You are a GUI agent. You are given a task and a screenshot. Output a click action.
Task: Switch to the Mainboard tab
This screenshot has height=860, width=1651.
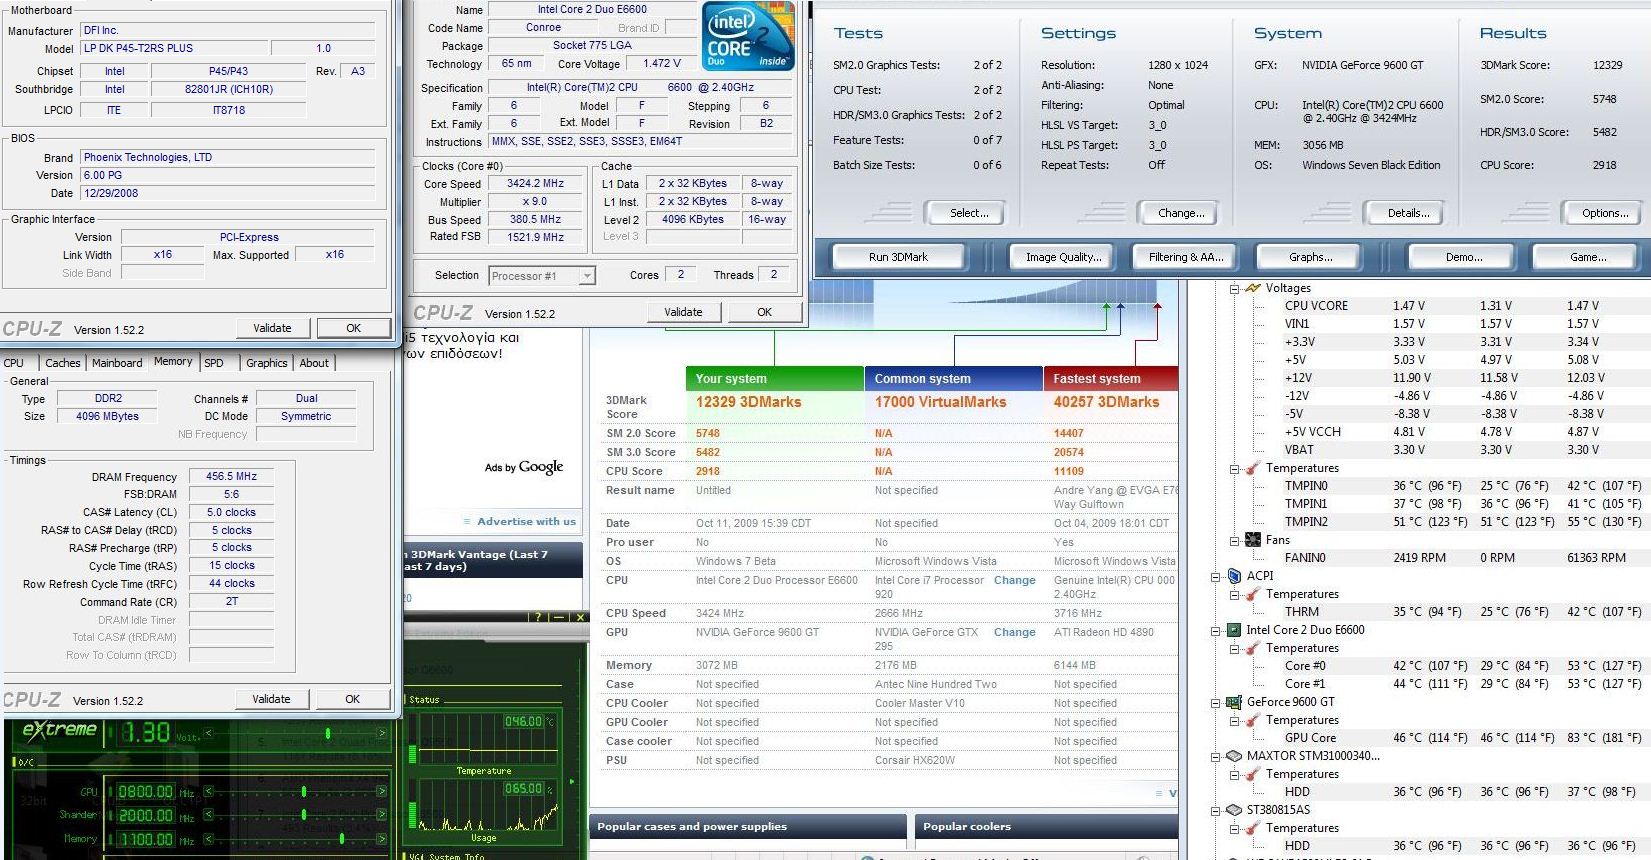117,363
